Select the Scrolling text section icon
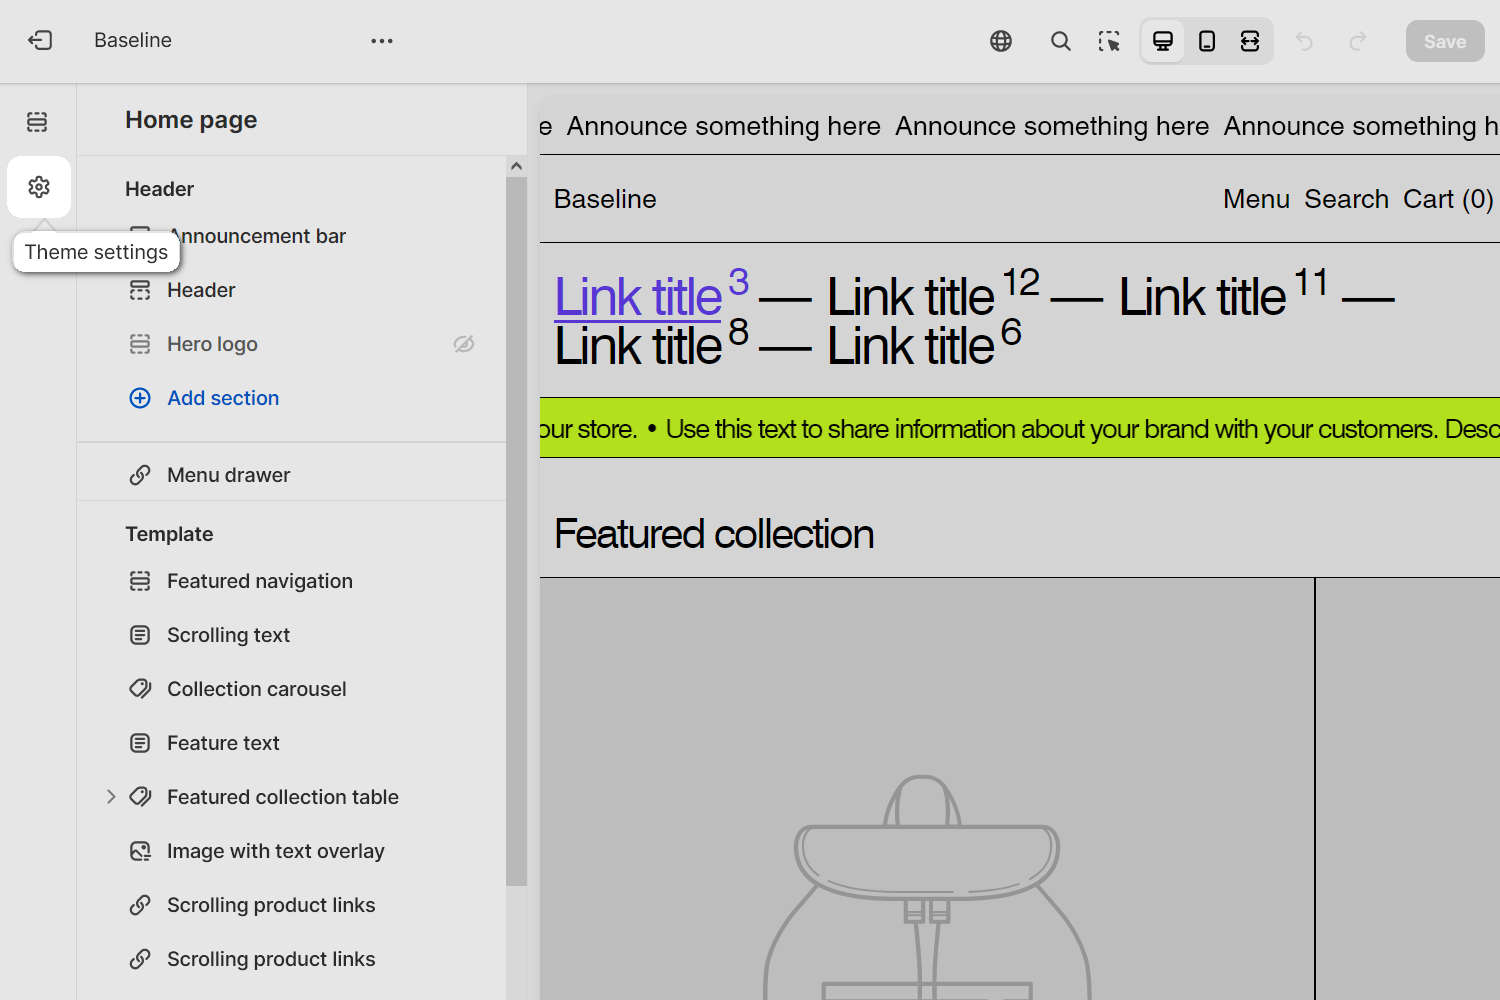The image size is (1500, 1000). (139, 634)
